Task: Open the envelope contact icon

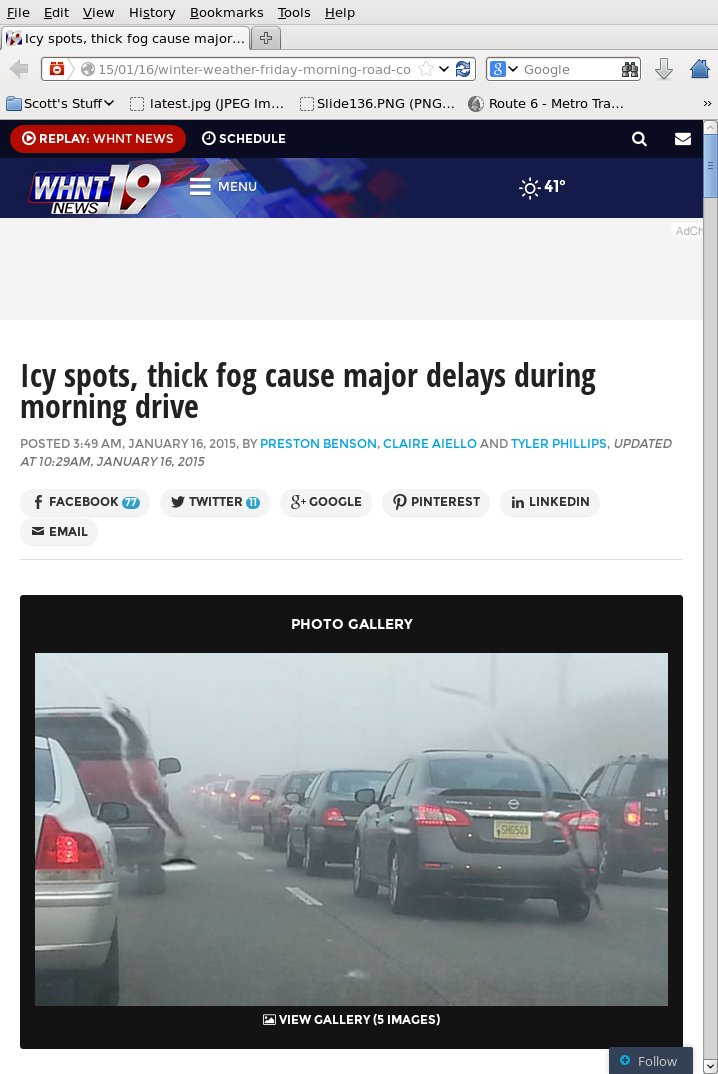Action: pyautogui.click(x=683, y=139)
